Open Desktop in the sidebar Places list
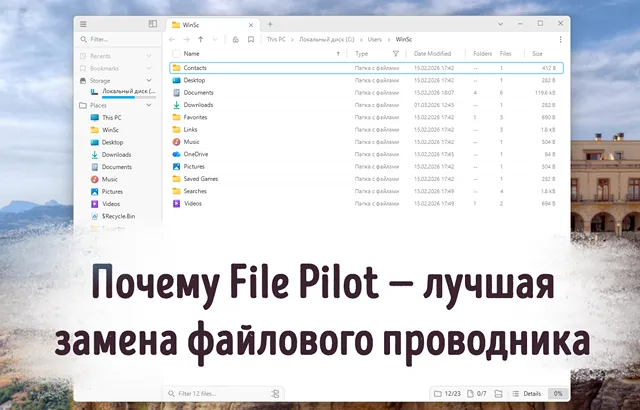Screen dimensions: 640x410 pyautogui.click(x=113, y=142)
